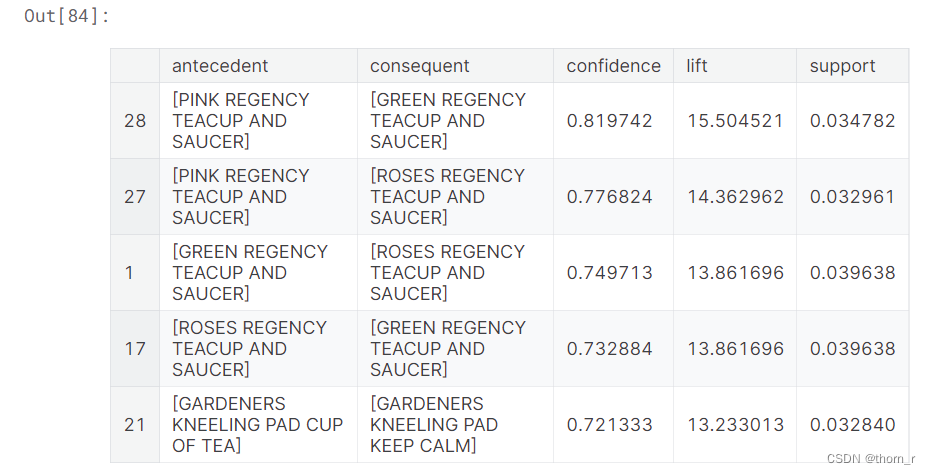Click the confidence column header
This screenshot has width=931, height=474.
tap(613, 66)
